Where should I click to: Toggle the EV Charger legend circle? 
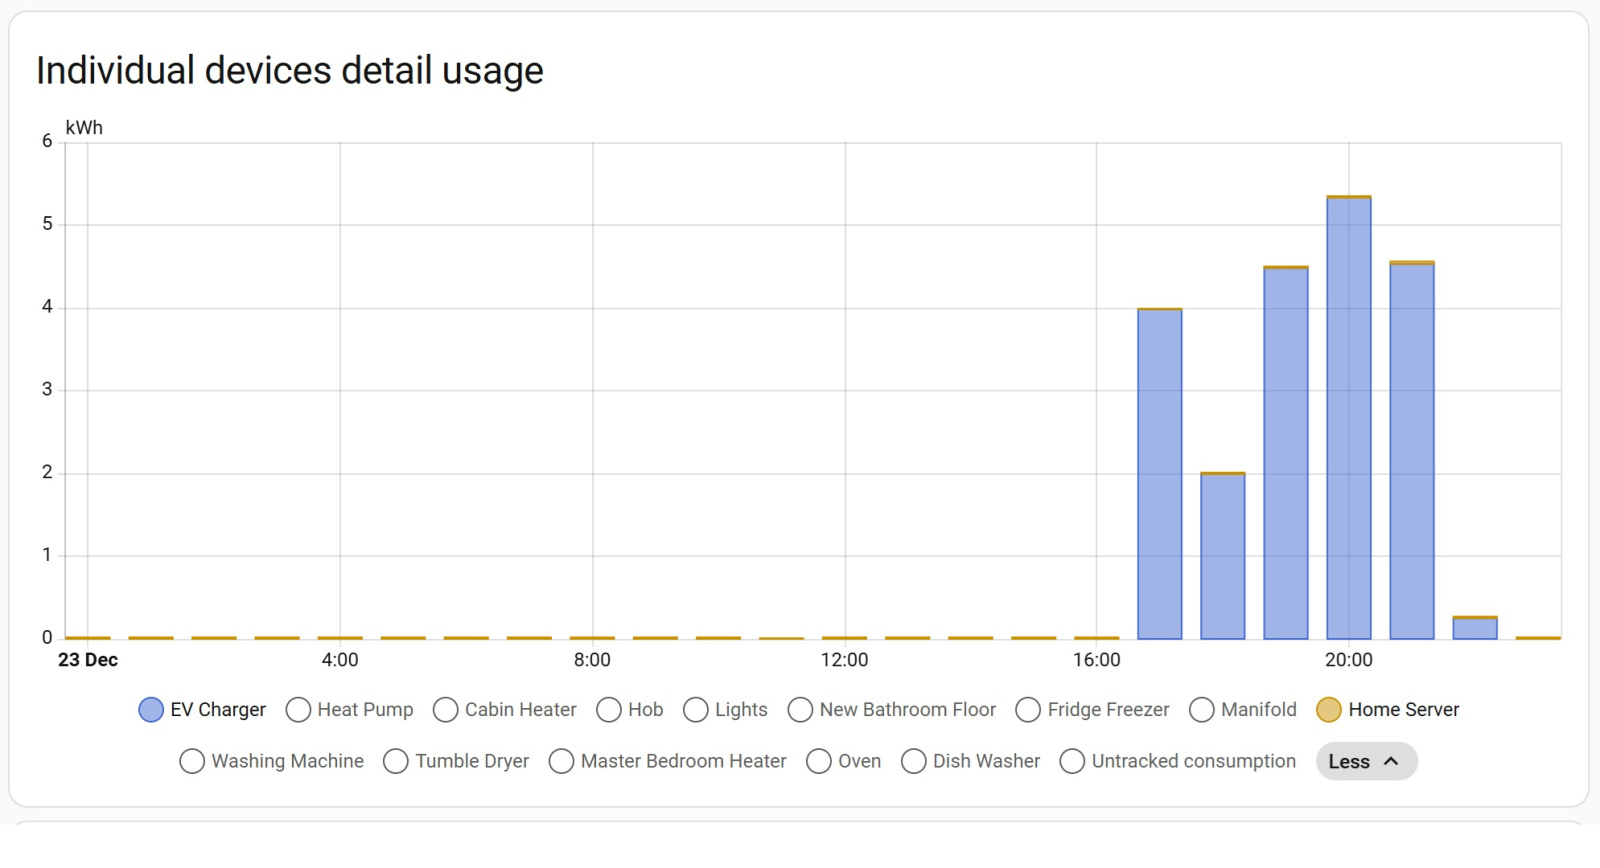(x=151, y=710)
